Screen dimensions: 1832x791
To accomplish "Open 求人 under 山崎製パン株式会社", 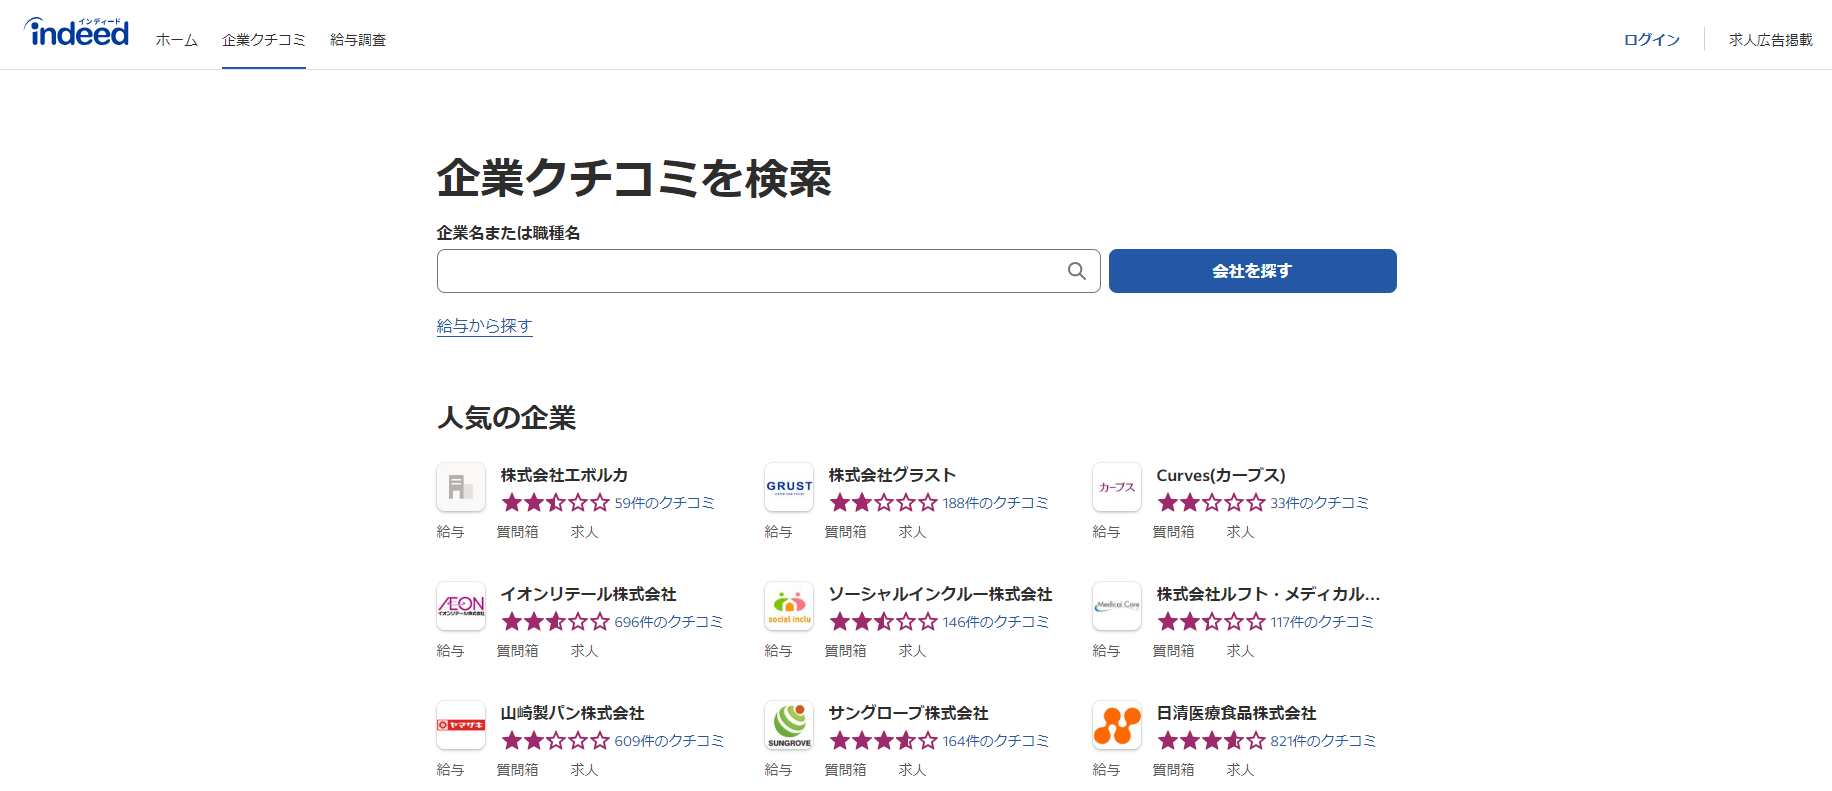I will [x=585, y=770].
